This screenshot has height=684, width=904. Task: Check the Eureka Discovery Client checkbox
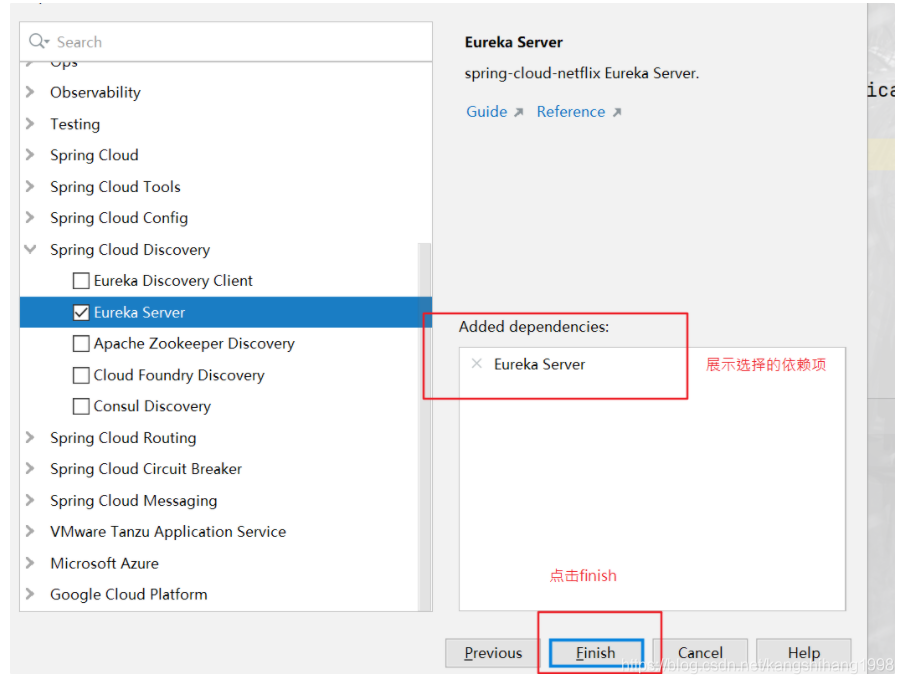[x=81, y=281]
